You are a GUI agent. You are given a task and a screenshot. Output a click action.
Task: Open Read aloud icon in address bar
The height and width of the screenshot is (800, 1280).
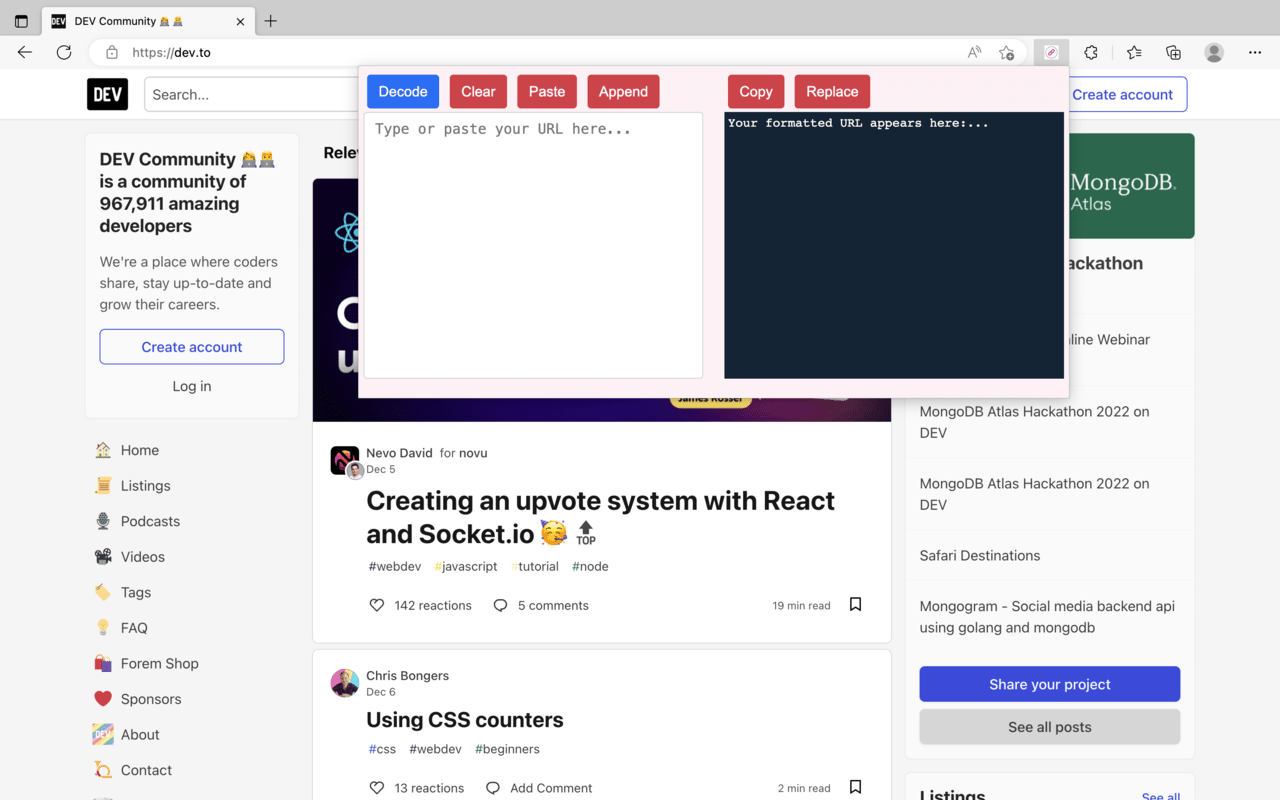point(974,52)
